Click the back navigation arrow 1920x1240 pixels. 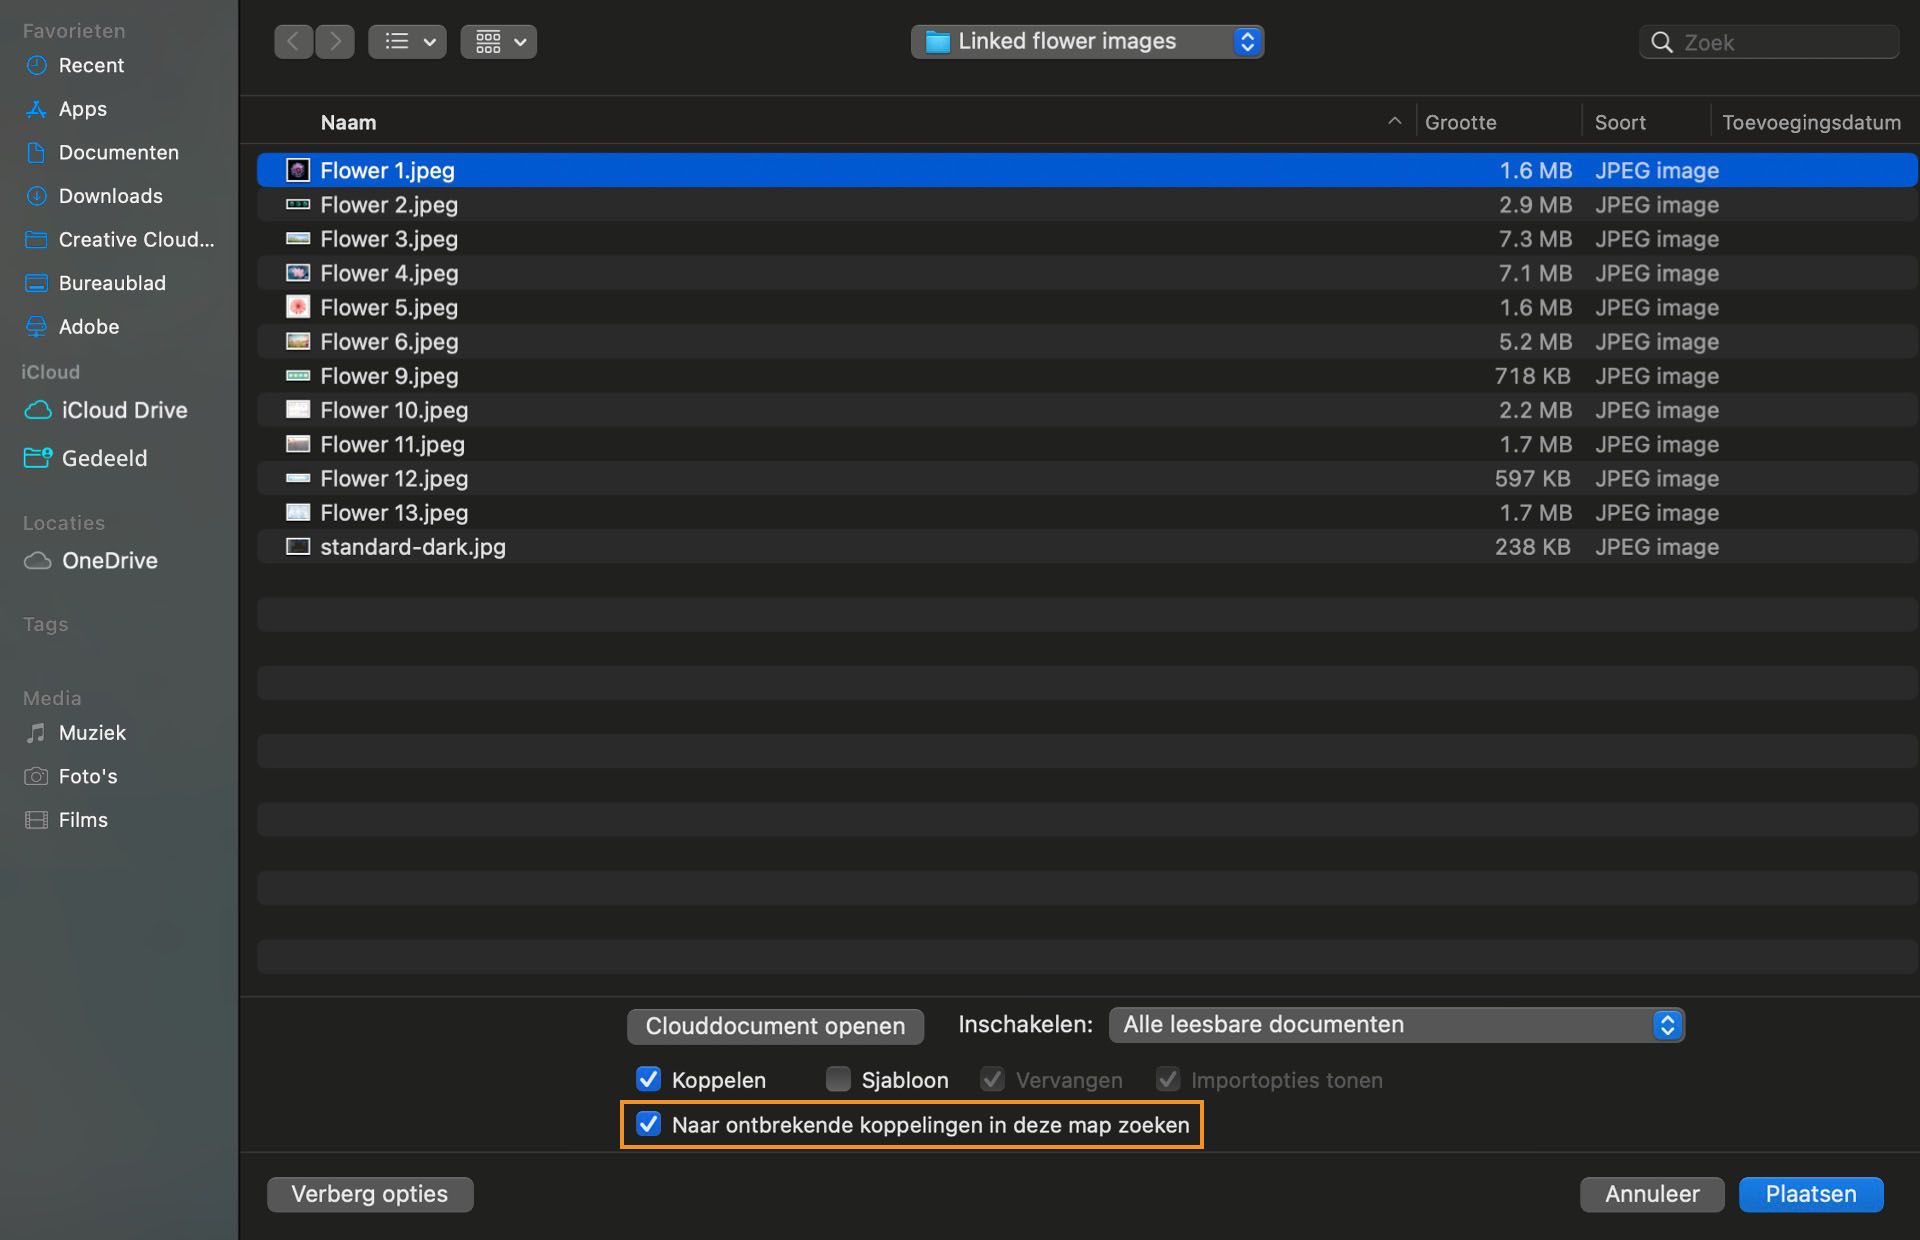point(293,42)
